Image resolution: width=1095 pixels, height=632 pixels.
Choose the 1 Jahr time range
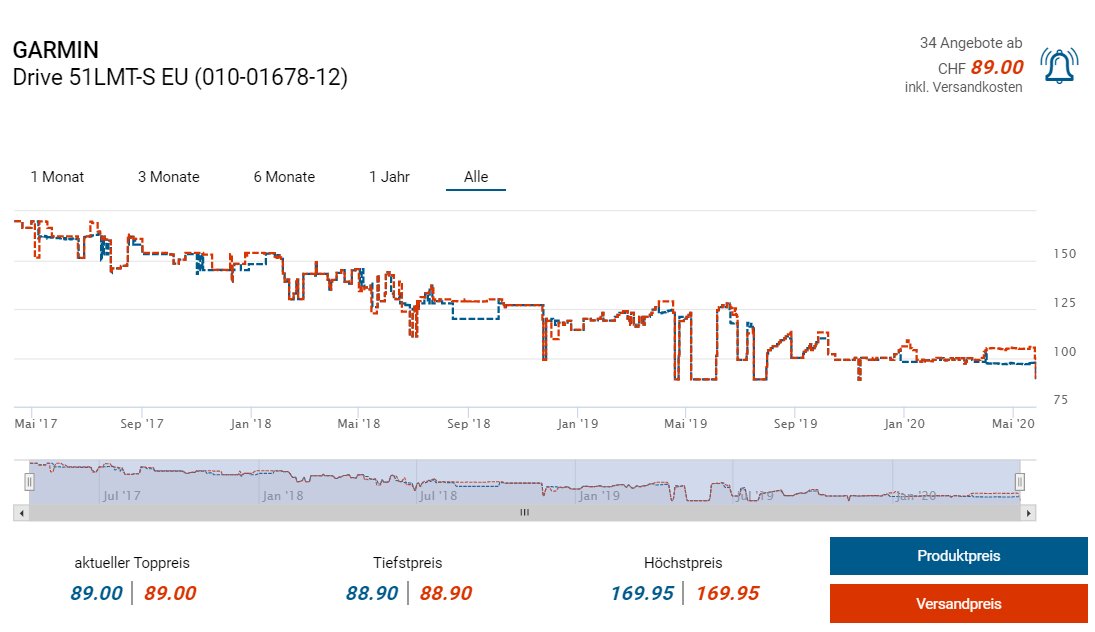coord(389,177)
